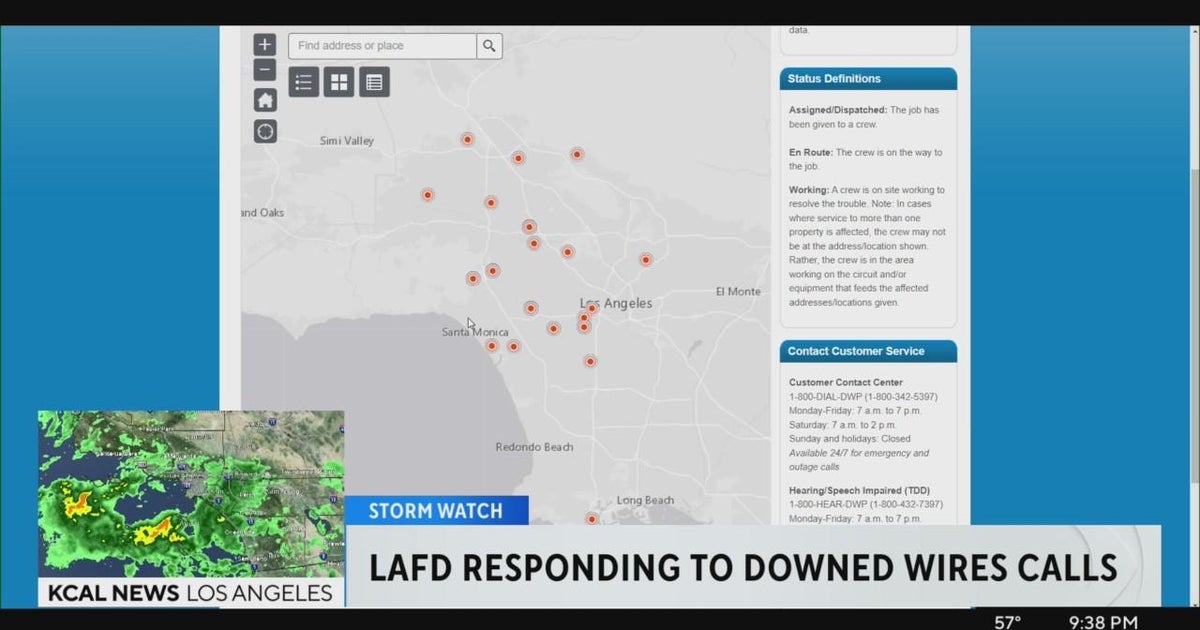Toggle the details table display

pyautogui.click(x=374, y=81)
